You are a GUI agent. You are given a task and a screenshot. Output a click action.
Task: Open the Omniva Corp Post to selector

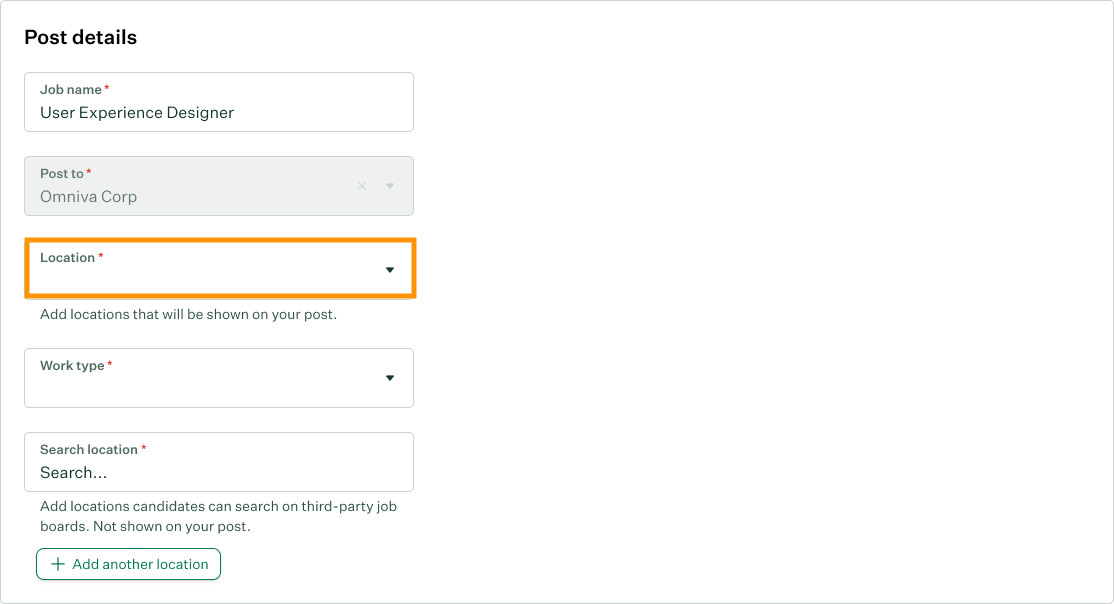[190, 197]
